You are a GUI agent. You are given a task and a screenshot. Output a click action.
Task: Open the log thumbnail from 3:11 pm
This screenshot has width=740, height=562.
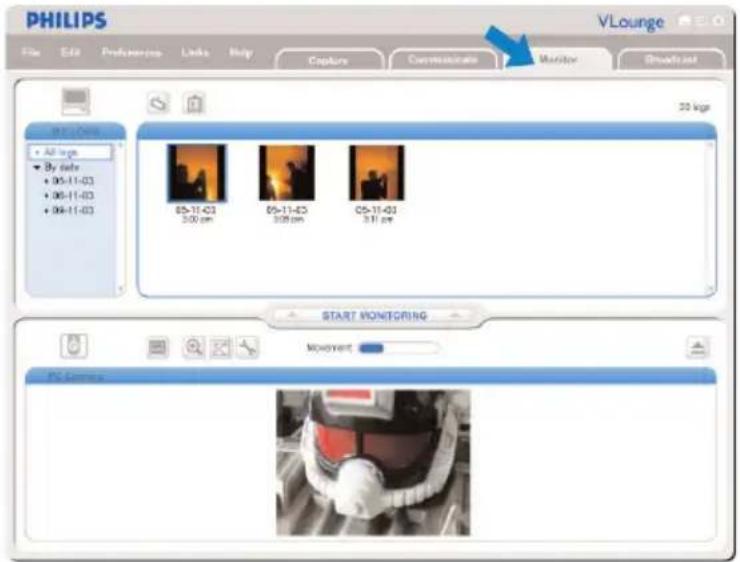(x=376, y=173)
